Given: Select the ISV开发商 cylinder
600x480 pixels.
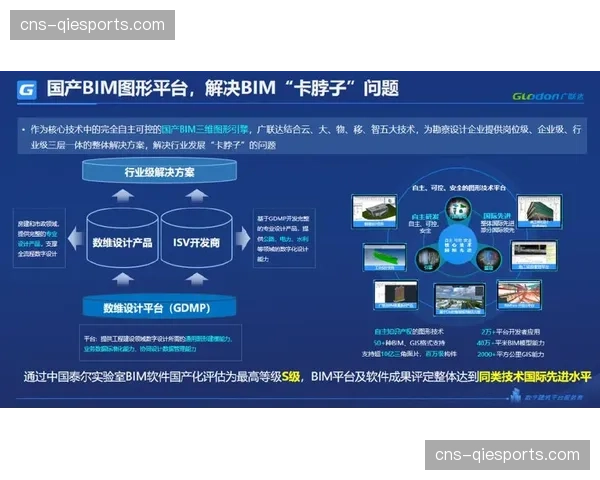Looking at the screenshot, I should [196, 238].
